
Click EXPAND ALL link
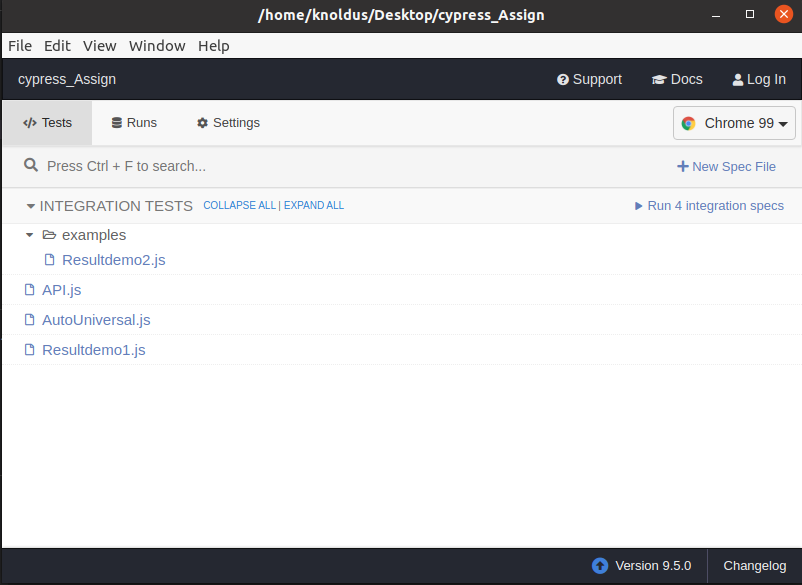tap(314, 206)
